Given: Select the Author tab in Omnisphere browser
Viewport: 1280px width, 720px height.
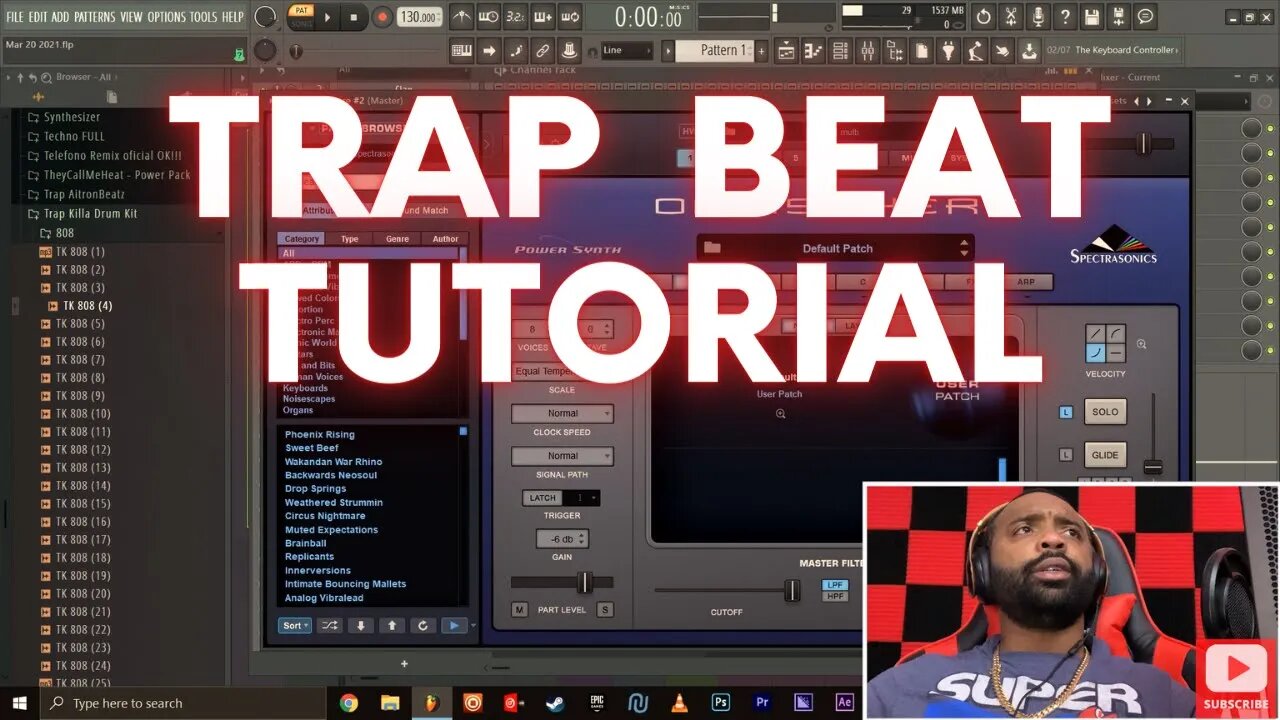Looking at the screenshot, I should coord(445,239).
